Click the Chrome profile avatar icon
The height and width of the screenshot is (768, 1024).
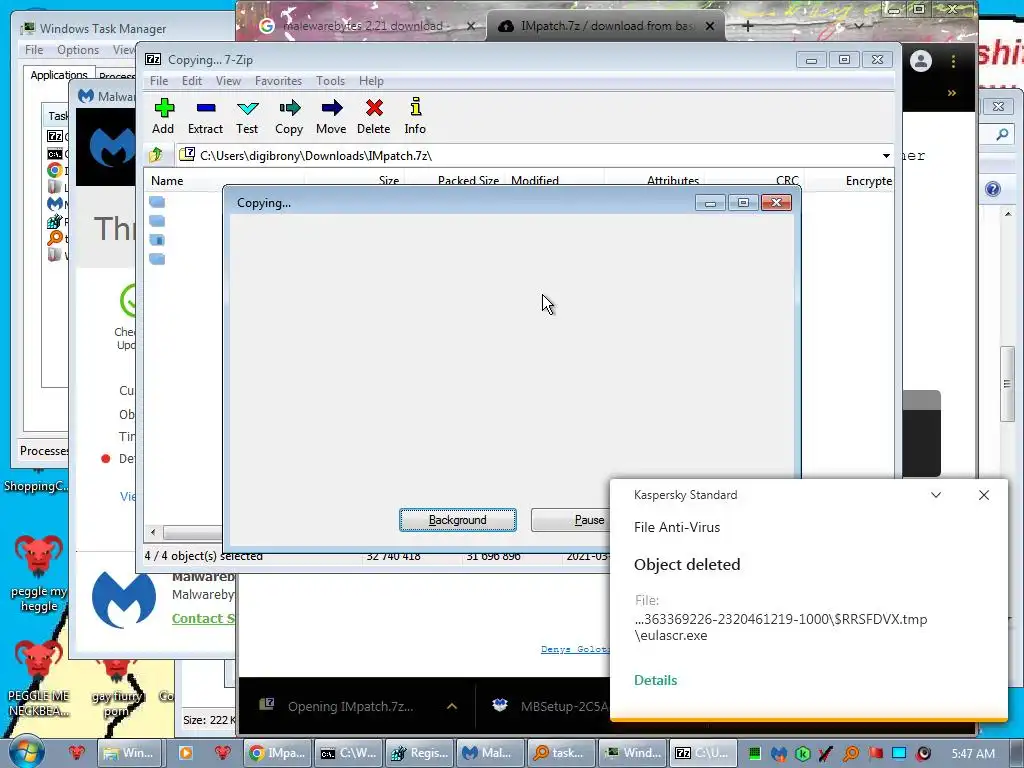[921, 61]
